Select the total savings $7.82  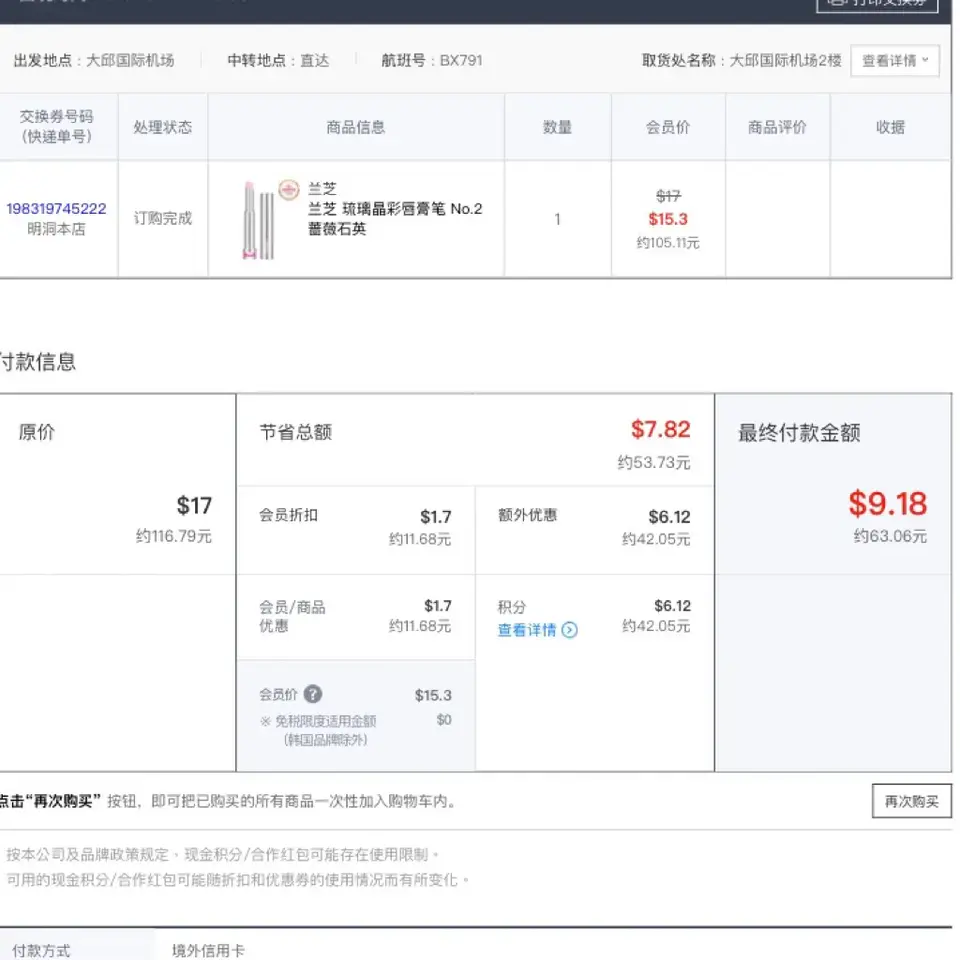661,429
